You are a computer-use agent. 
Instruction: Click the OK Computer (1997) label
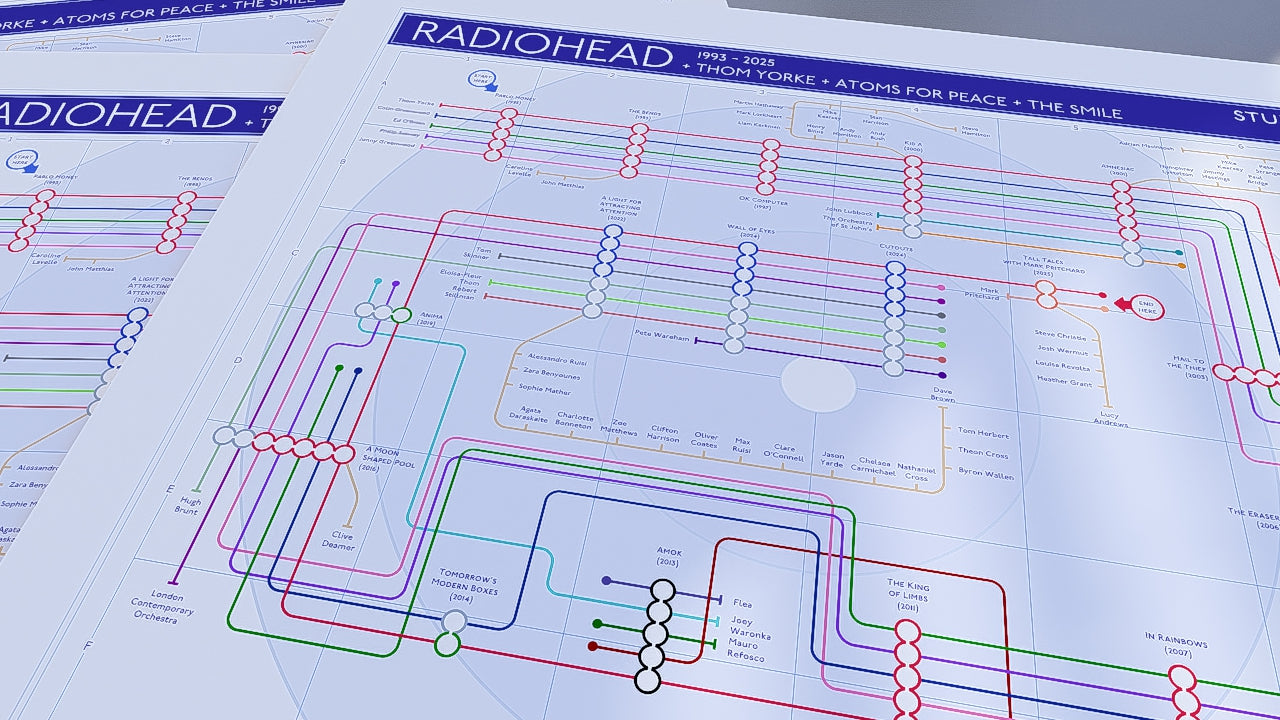pos(762,203)
